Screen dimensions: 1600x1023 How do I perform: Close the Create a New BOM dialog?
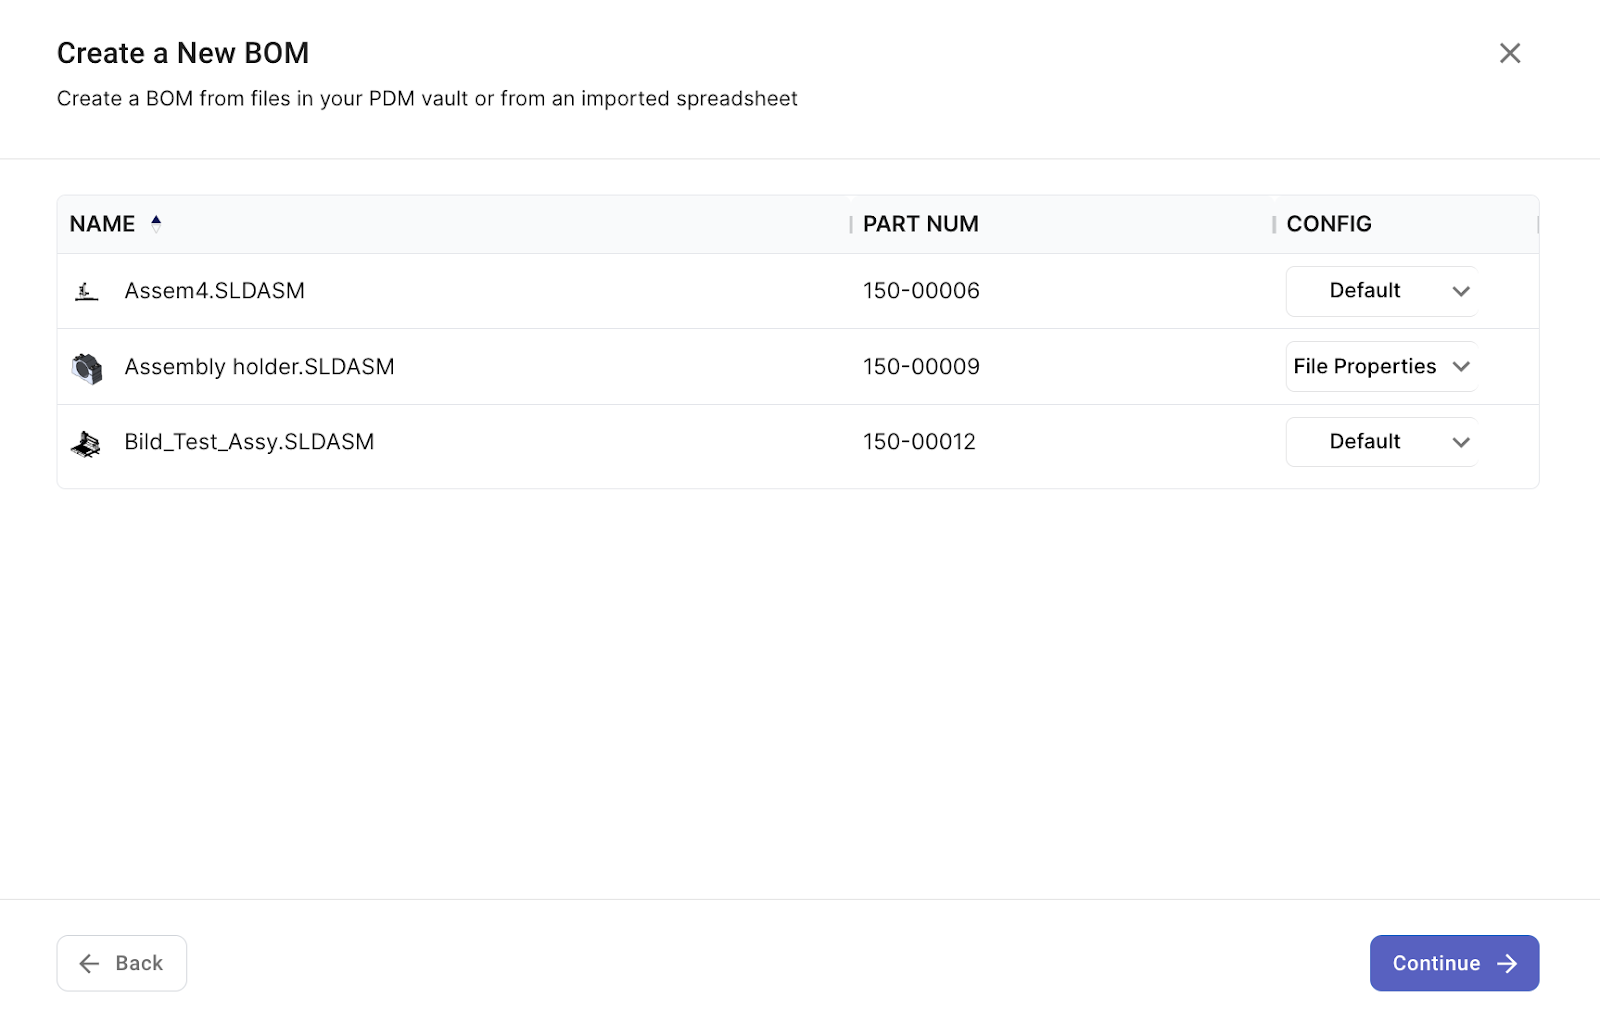(1509, 53)
